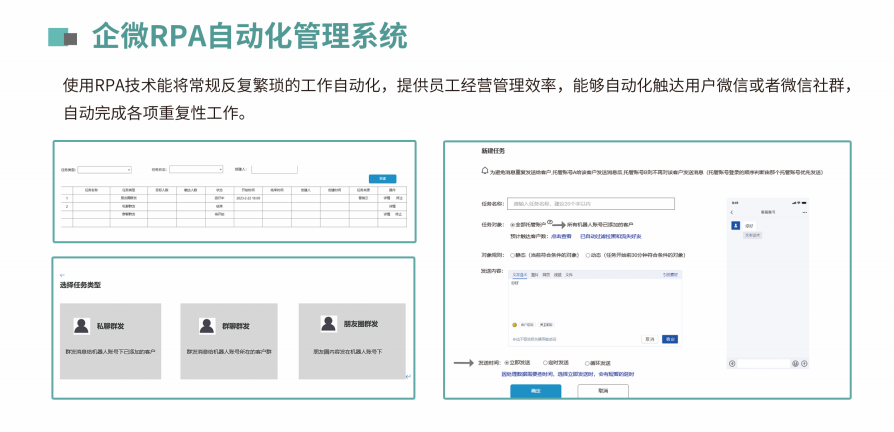
Task: Select the 朋友圈群发 task type card
Action: pos(352,341)
